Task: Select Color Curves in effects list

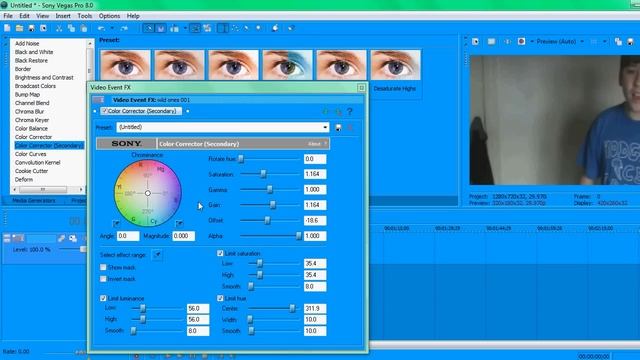Action: click(x=31, y=154)
